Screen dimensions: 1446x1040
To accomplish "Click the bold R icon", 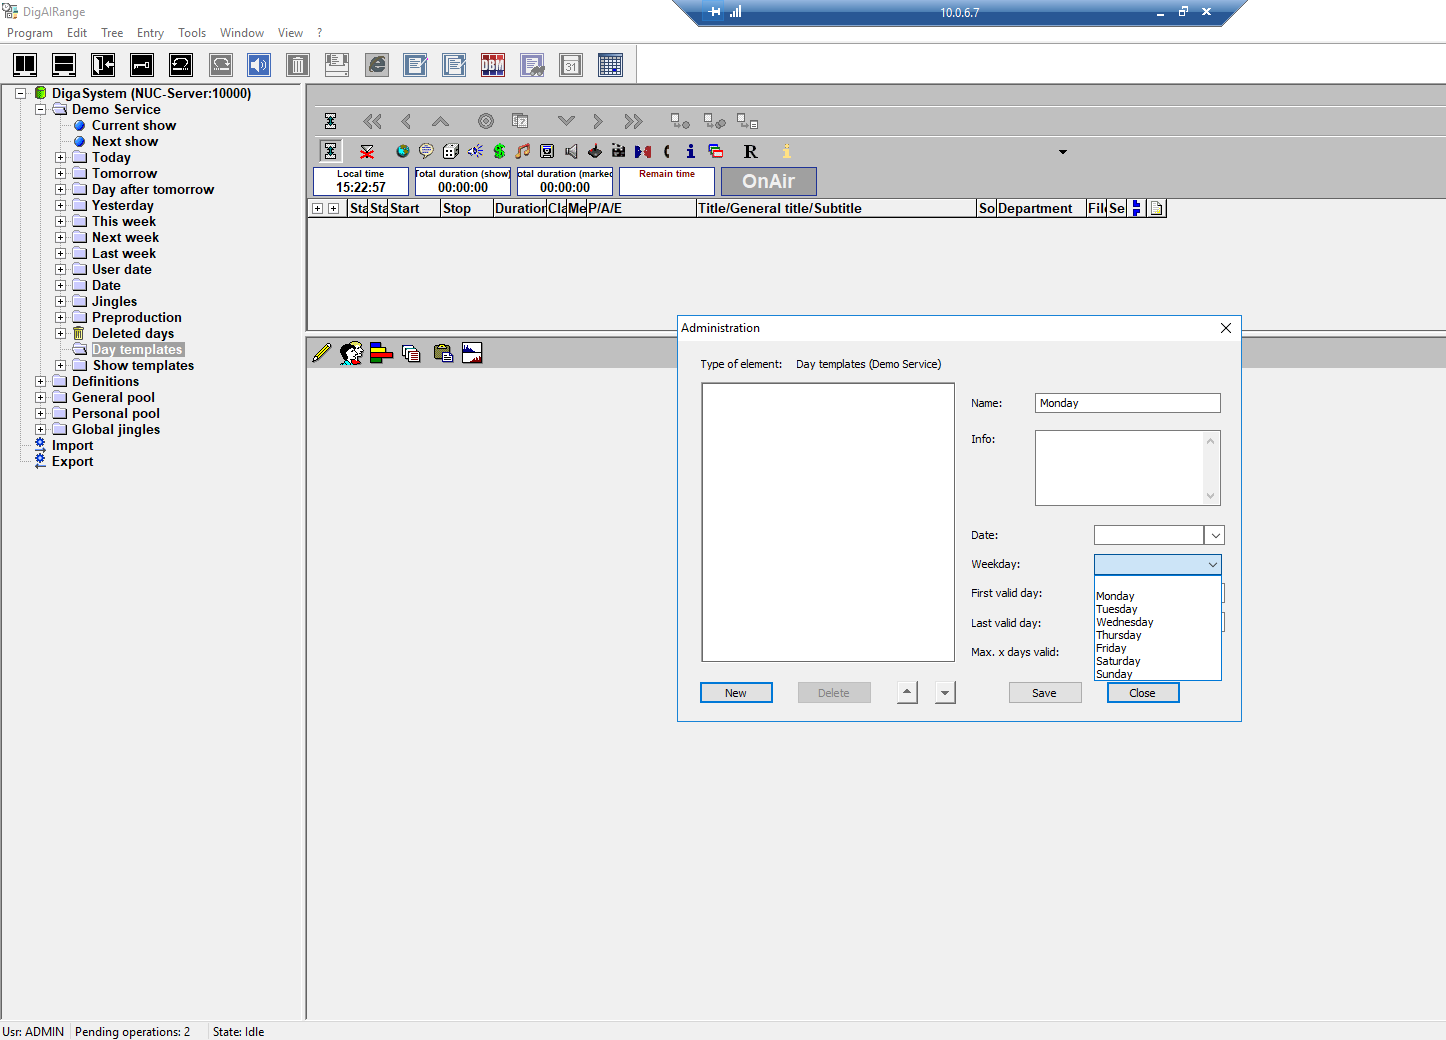I will [x=750, y=151].
